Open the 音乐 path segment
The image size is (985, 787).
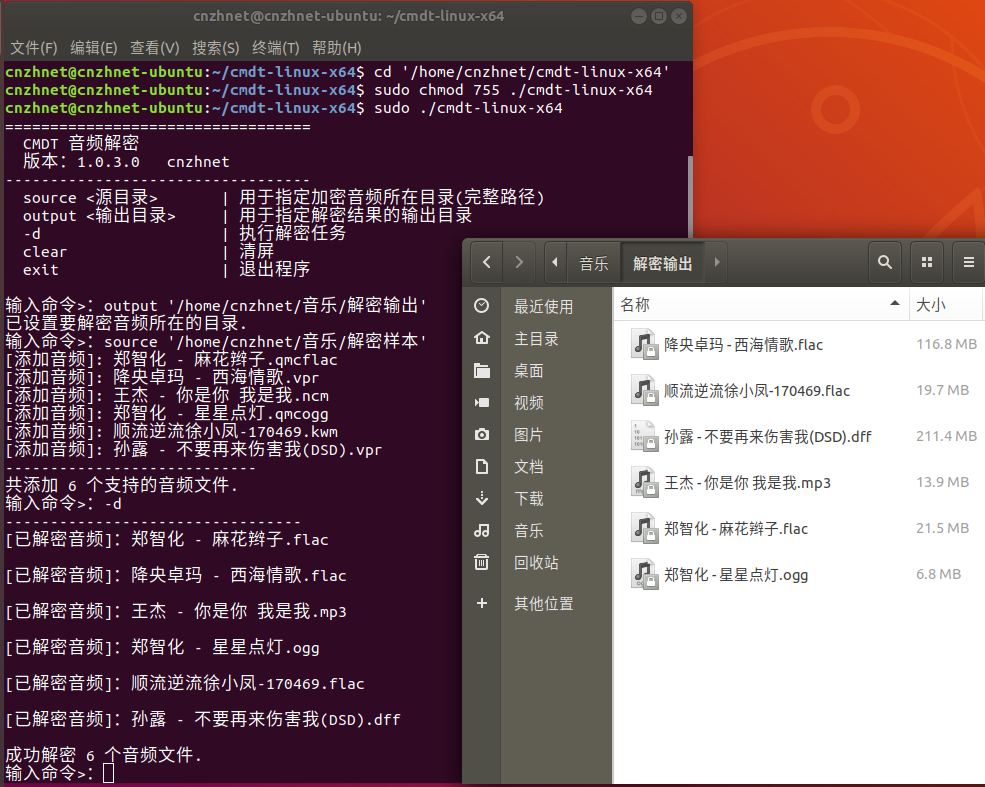pyautogui.click(x=594, y=263)
